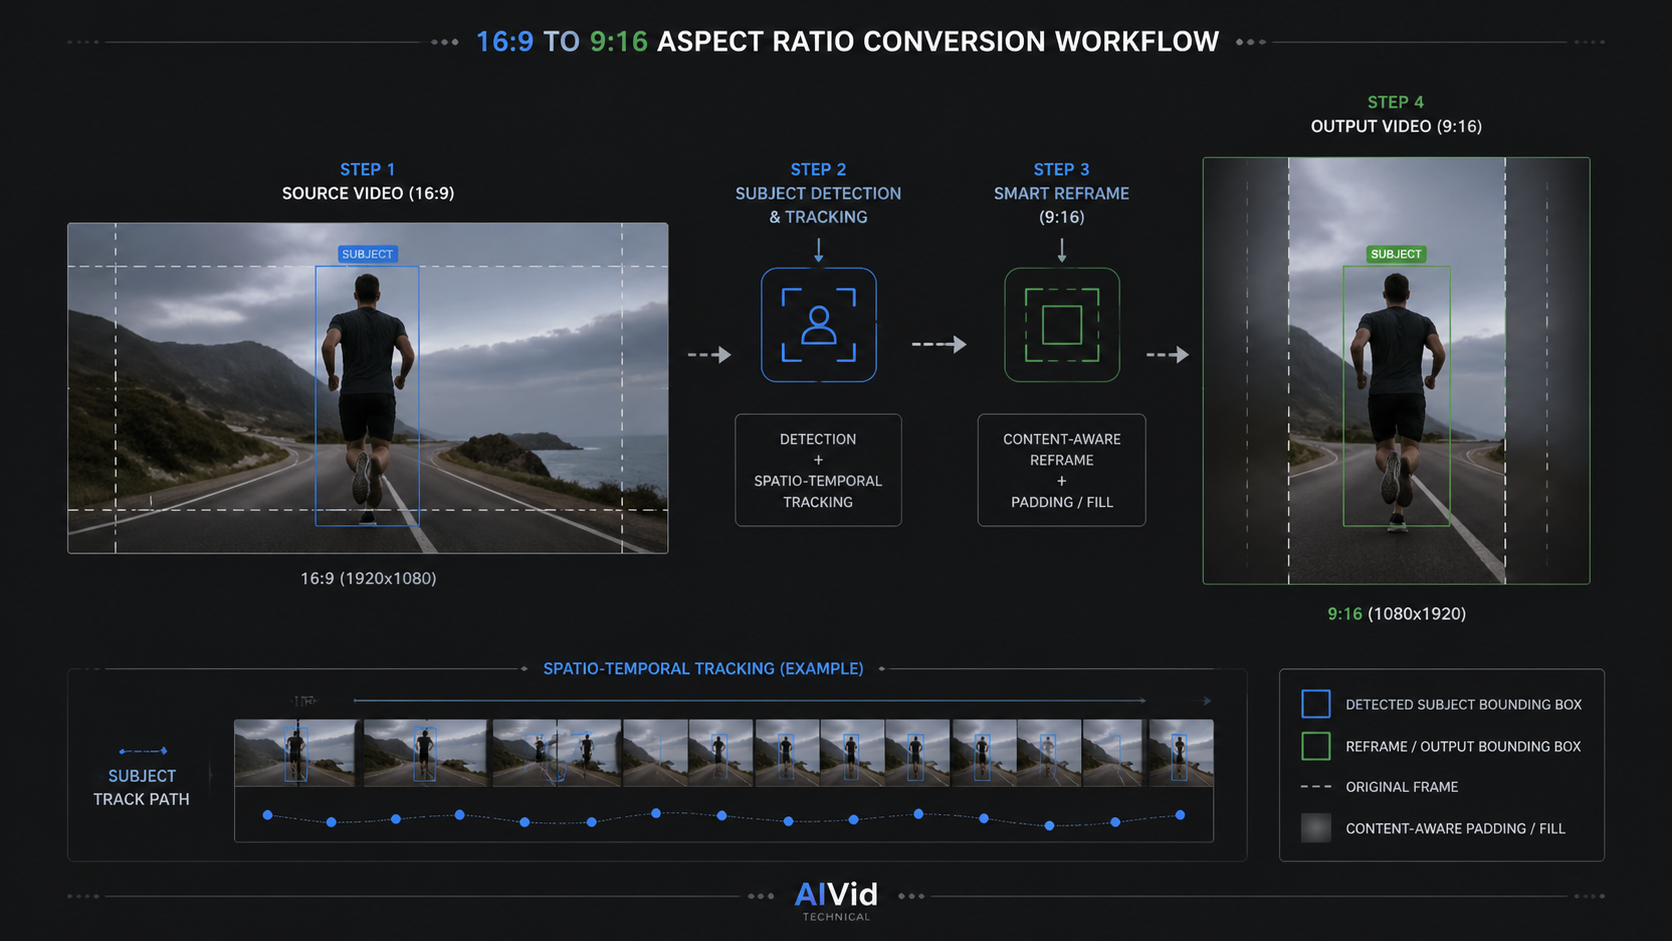Select the green reframe output bounding box swatch
The image size is (1672, 941).
coord(1315,746)
